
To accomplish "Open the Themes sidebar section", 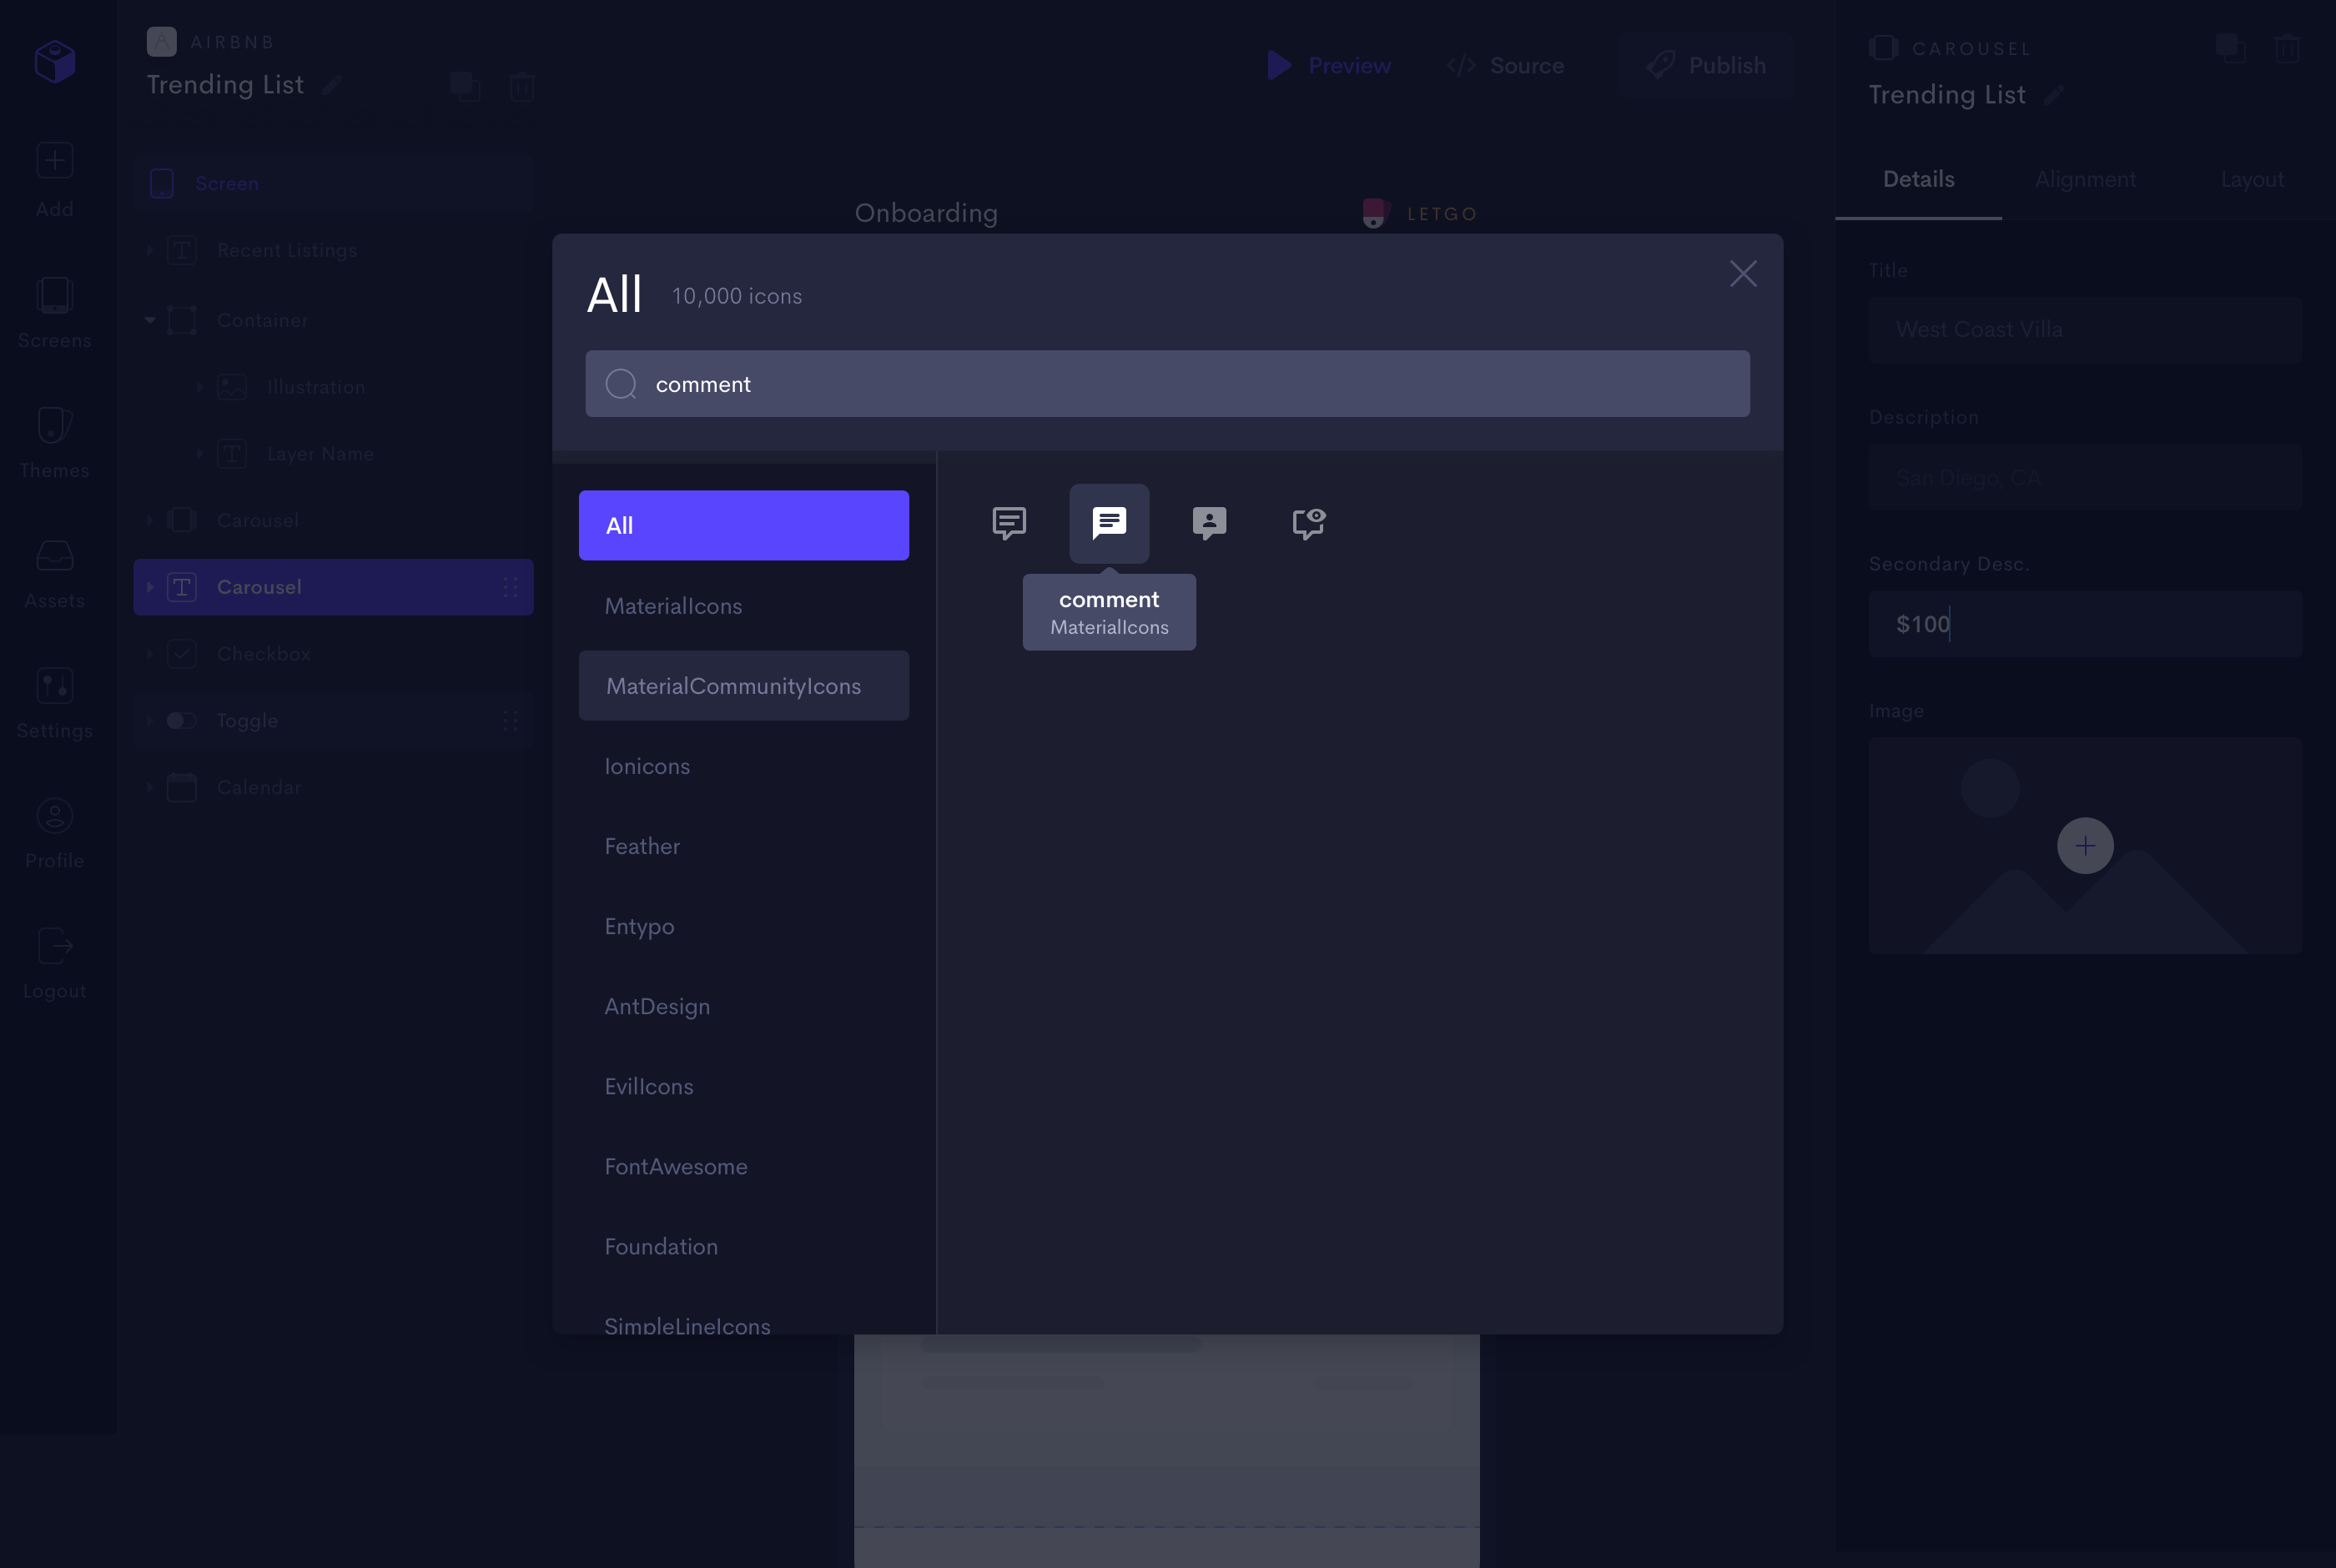I will pos(55,442).
